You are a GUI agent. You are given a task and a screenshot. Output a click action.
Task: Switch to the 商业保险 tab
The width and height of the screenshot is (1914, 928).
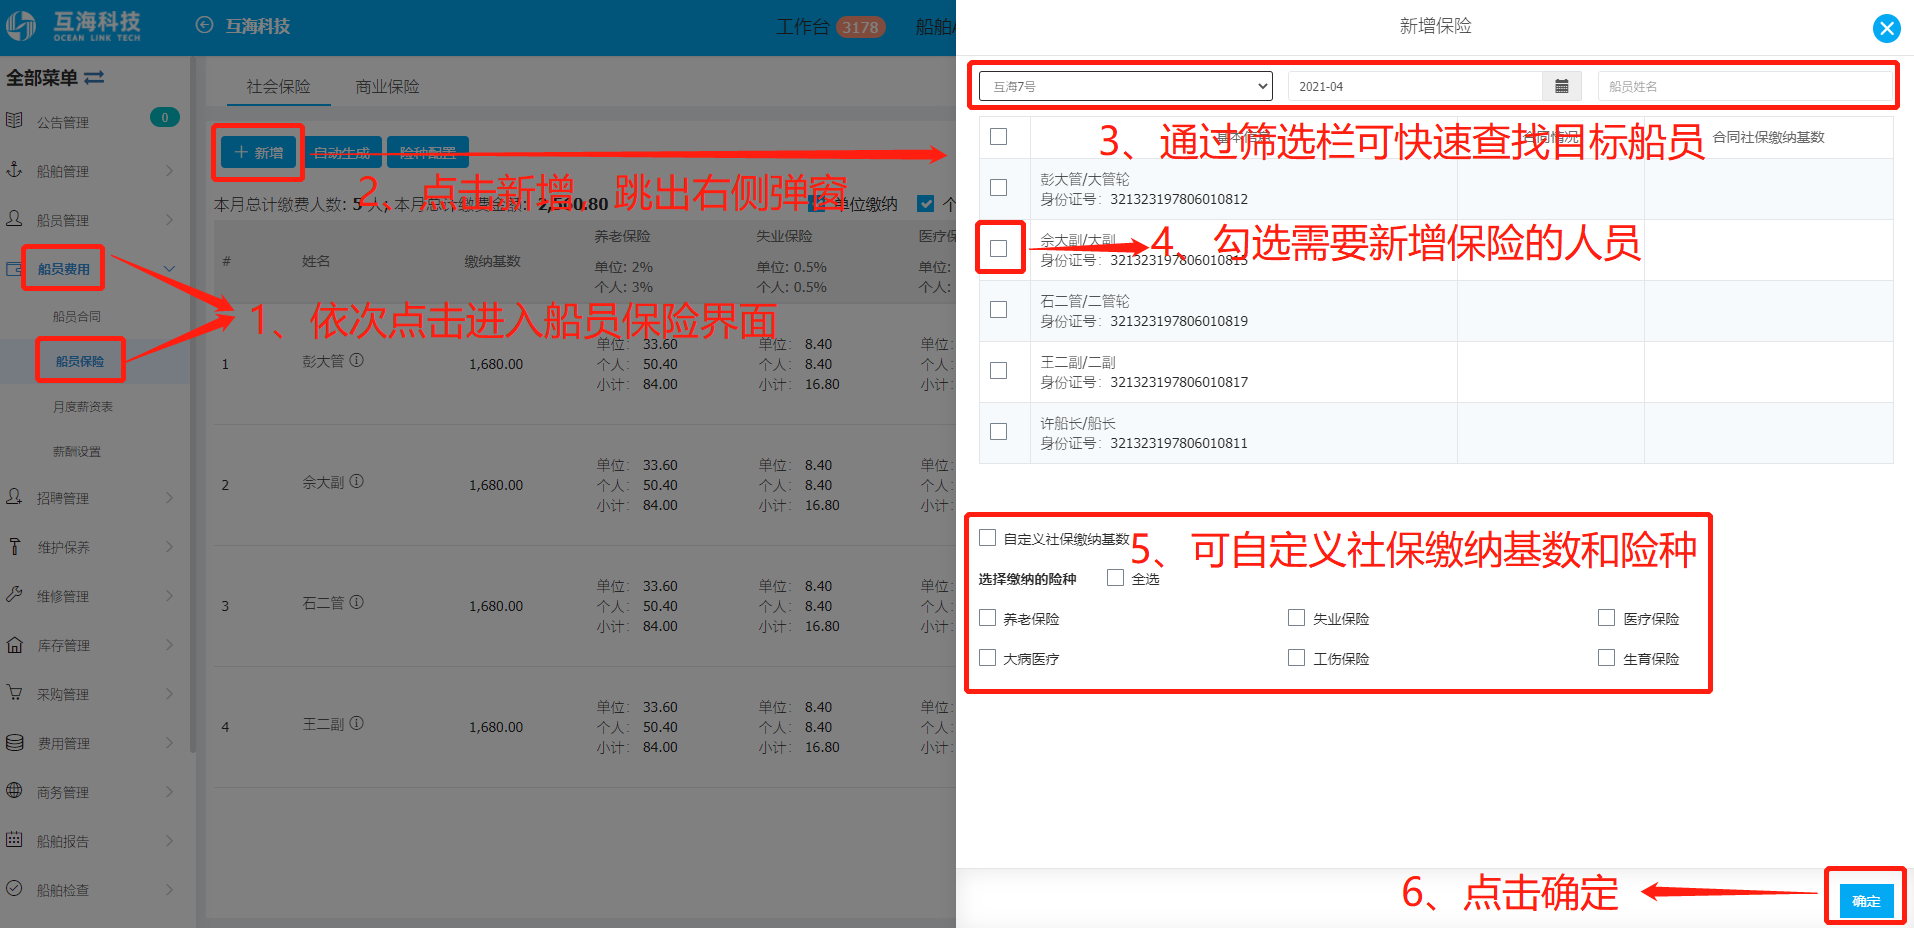pos(387,87)
